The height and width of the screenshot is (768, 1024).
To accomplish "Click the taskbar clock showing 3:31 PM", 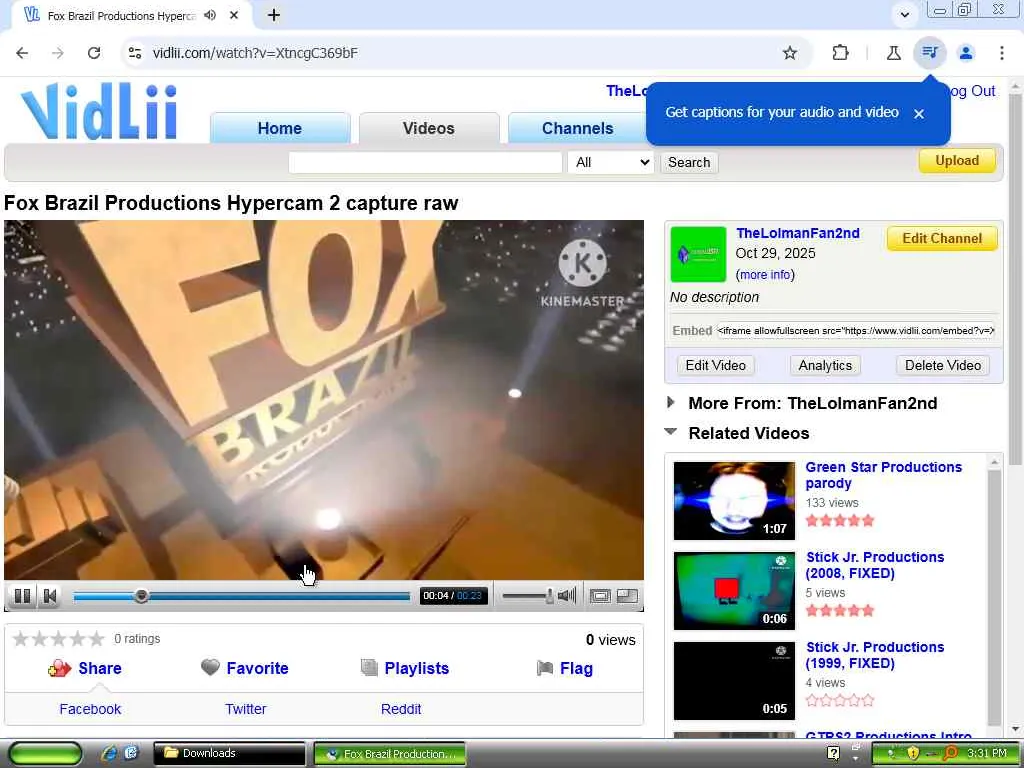I will click(987, 753).
